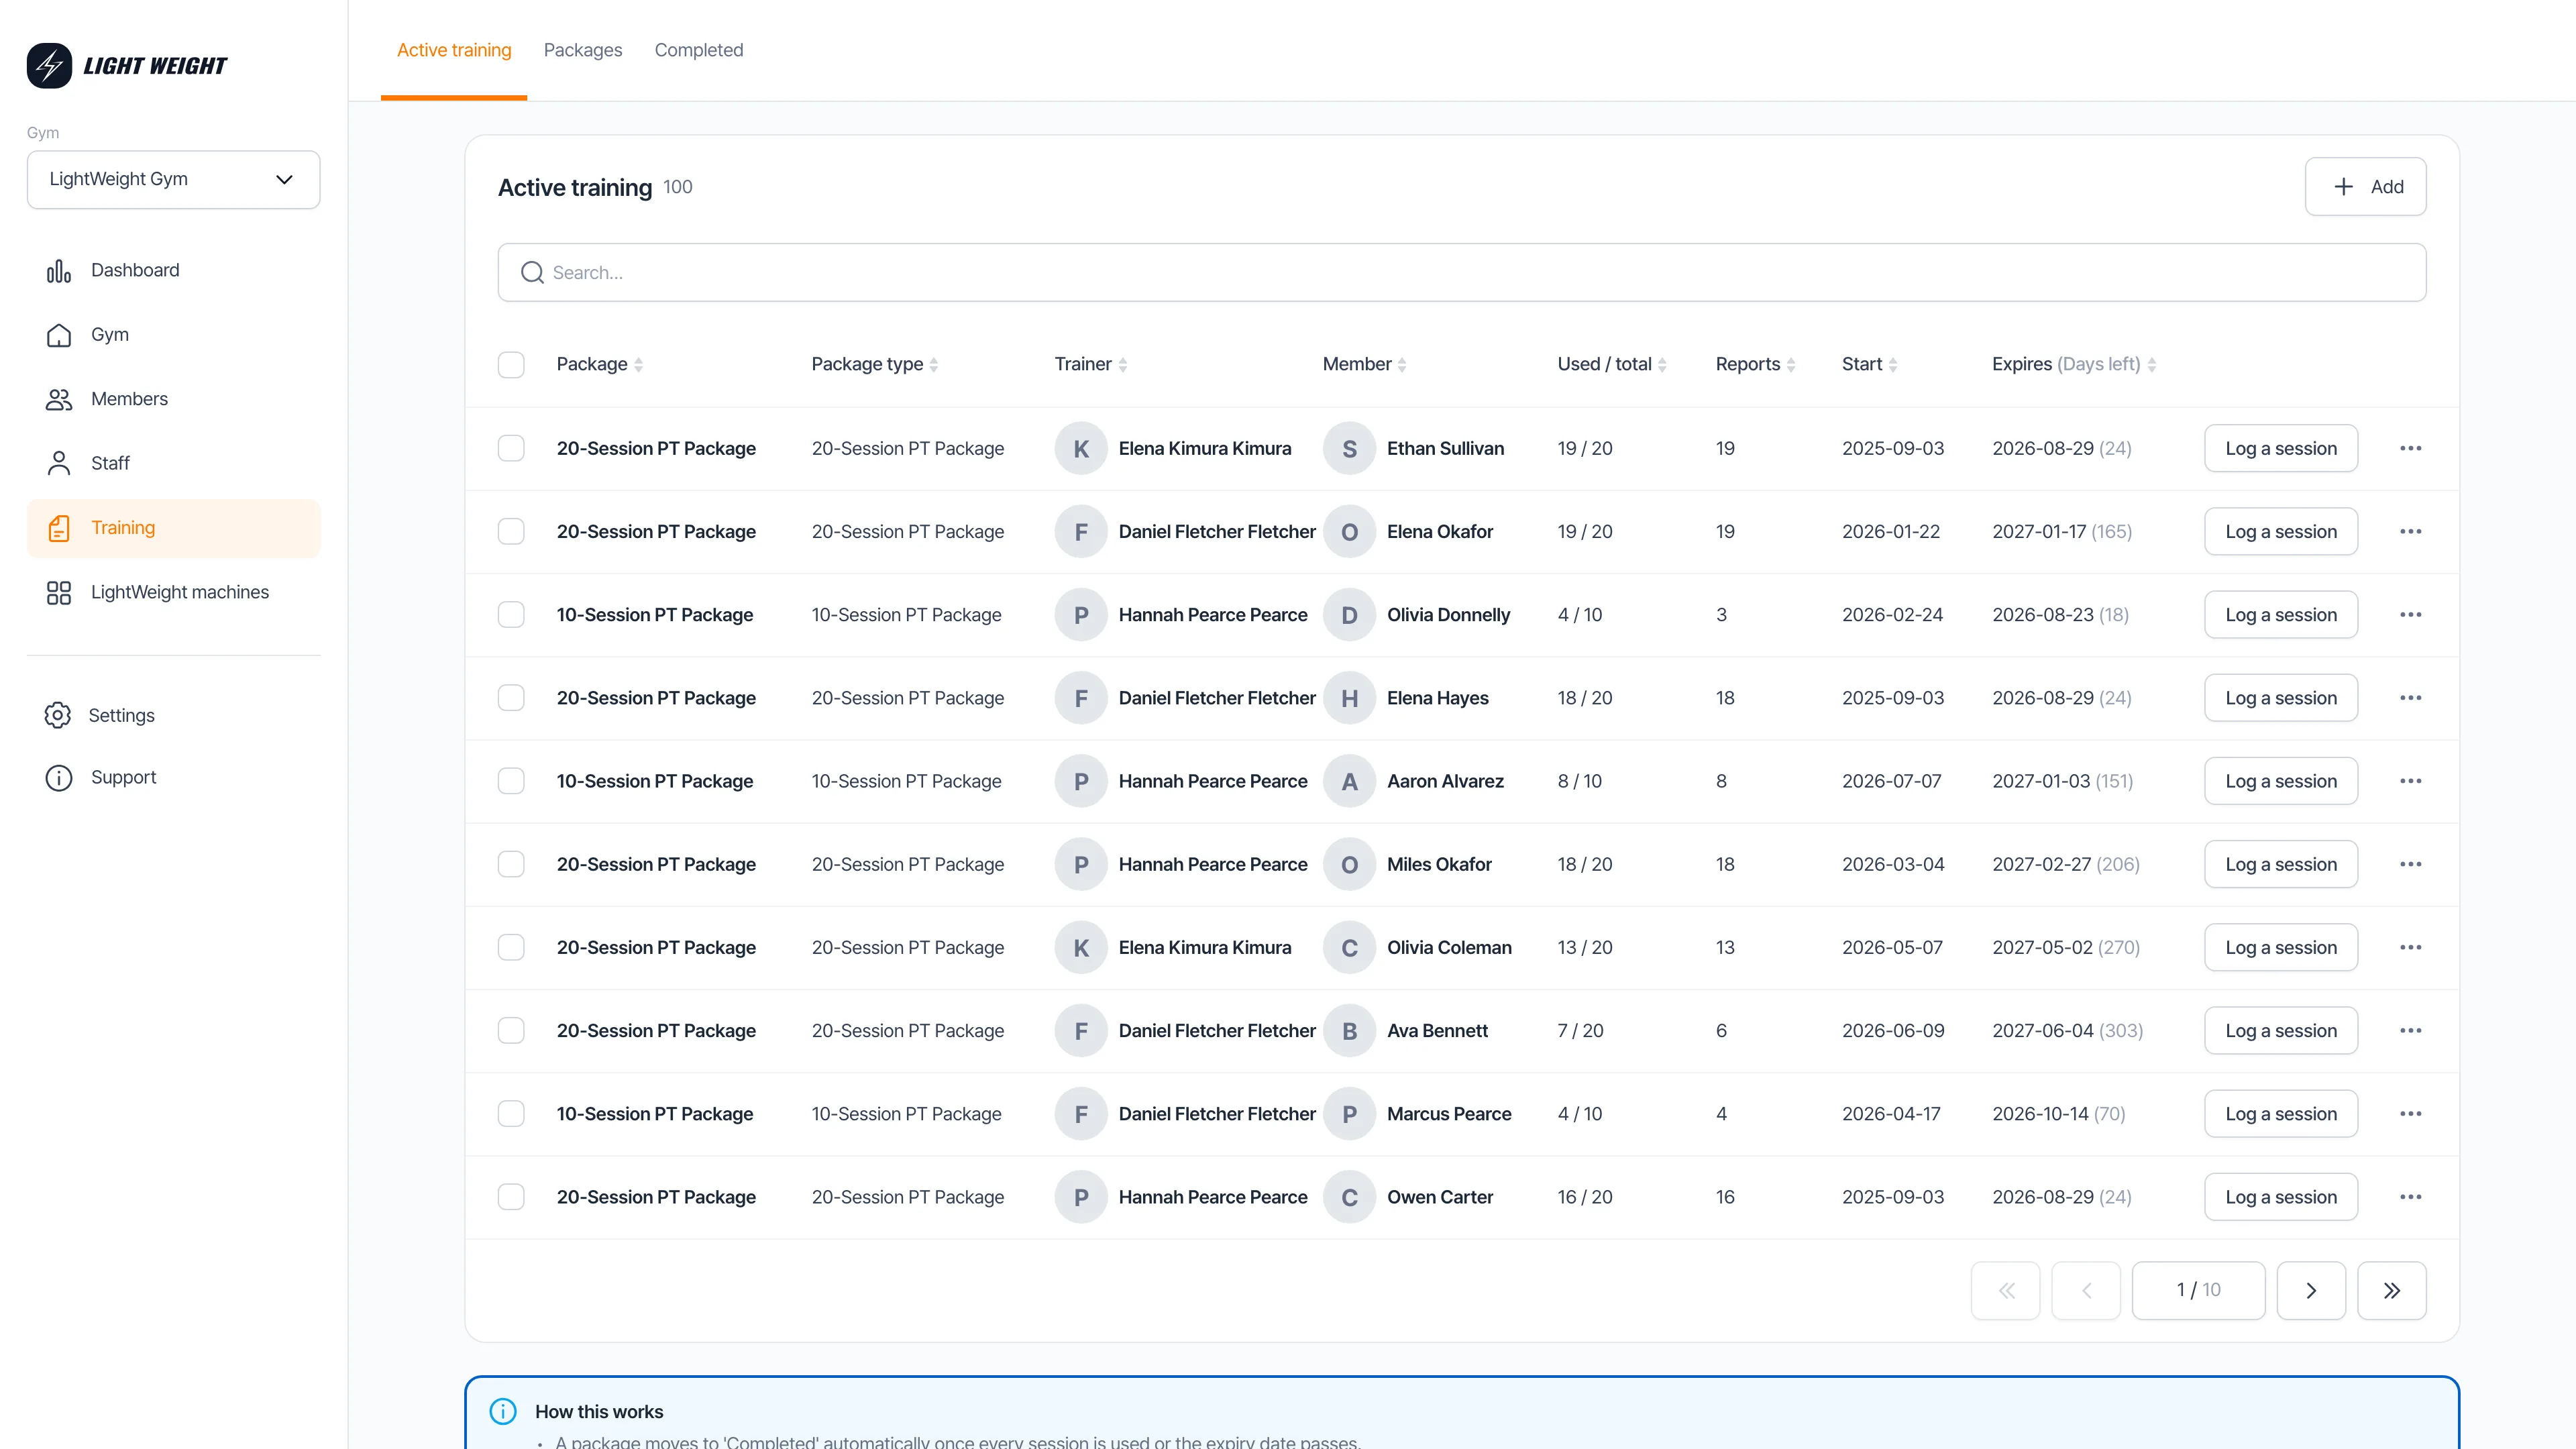Jump to the last page
This screenshot has width=2576, height=1449.
point(2392,1291)
